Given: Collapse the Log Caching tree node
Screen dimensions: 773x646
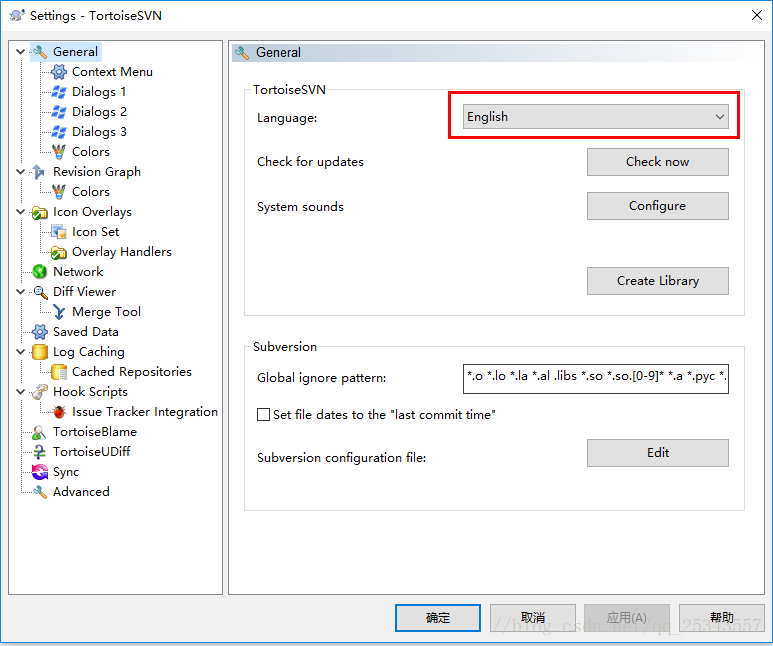Looking at the screenshot, I should (20, 352).
